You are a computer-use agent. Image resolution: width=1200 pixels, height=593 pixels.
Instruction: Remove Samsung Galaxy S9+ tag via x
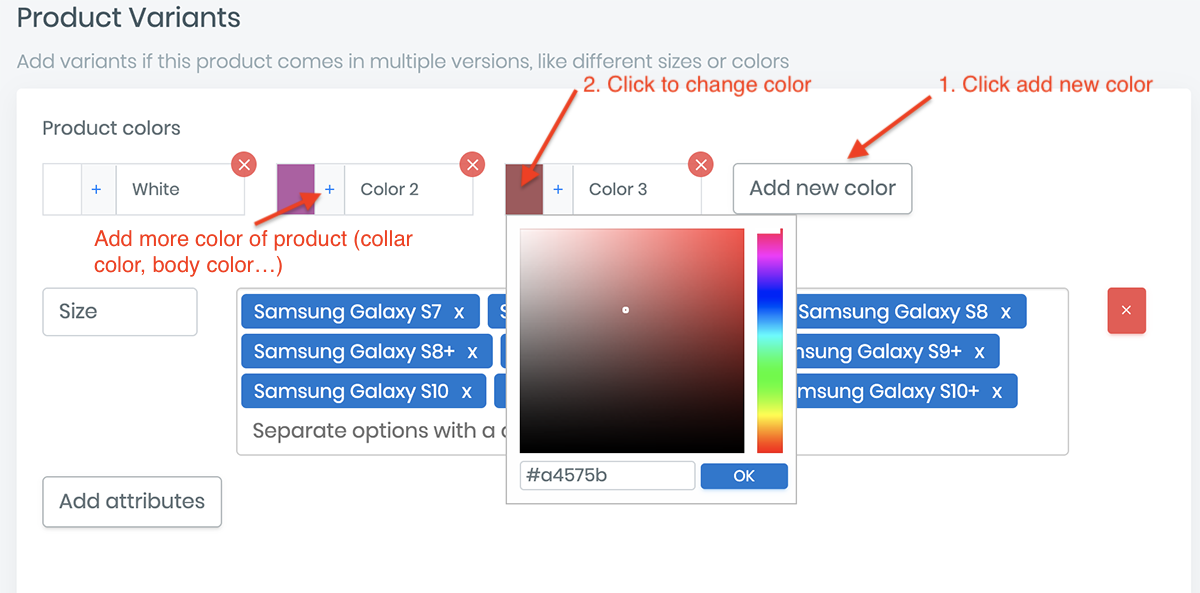coord(980,352)
